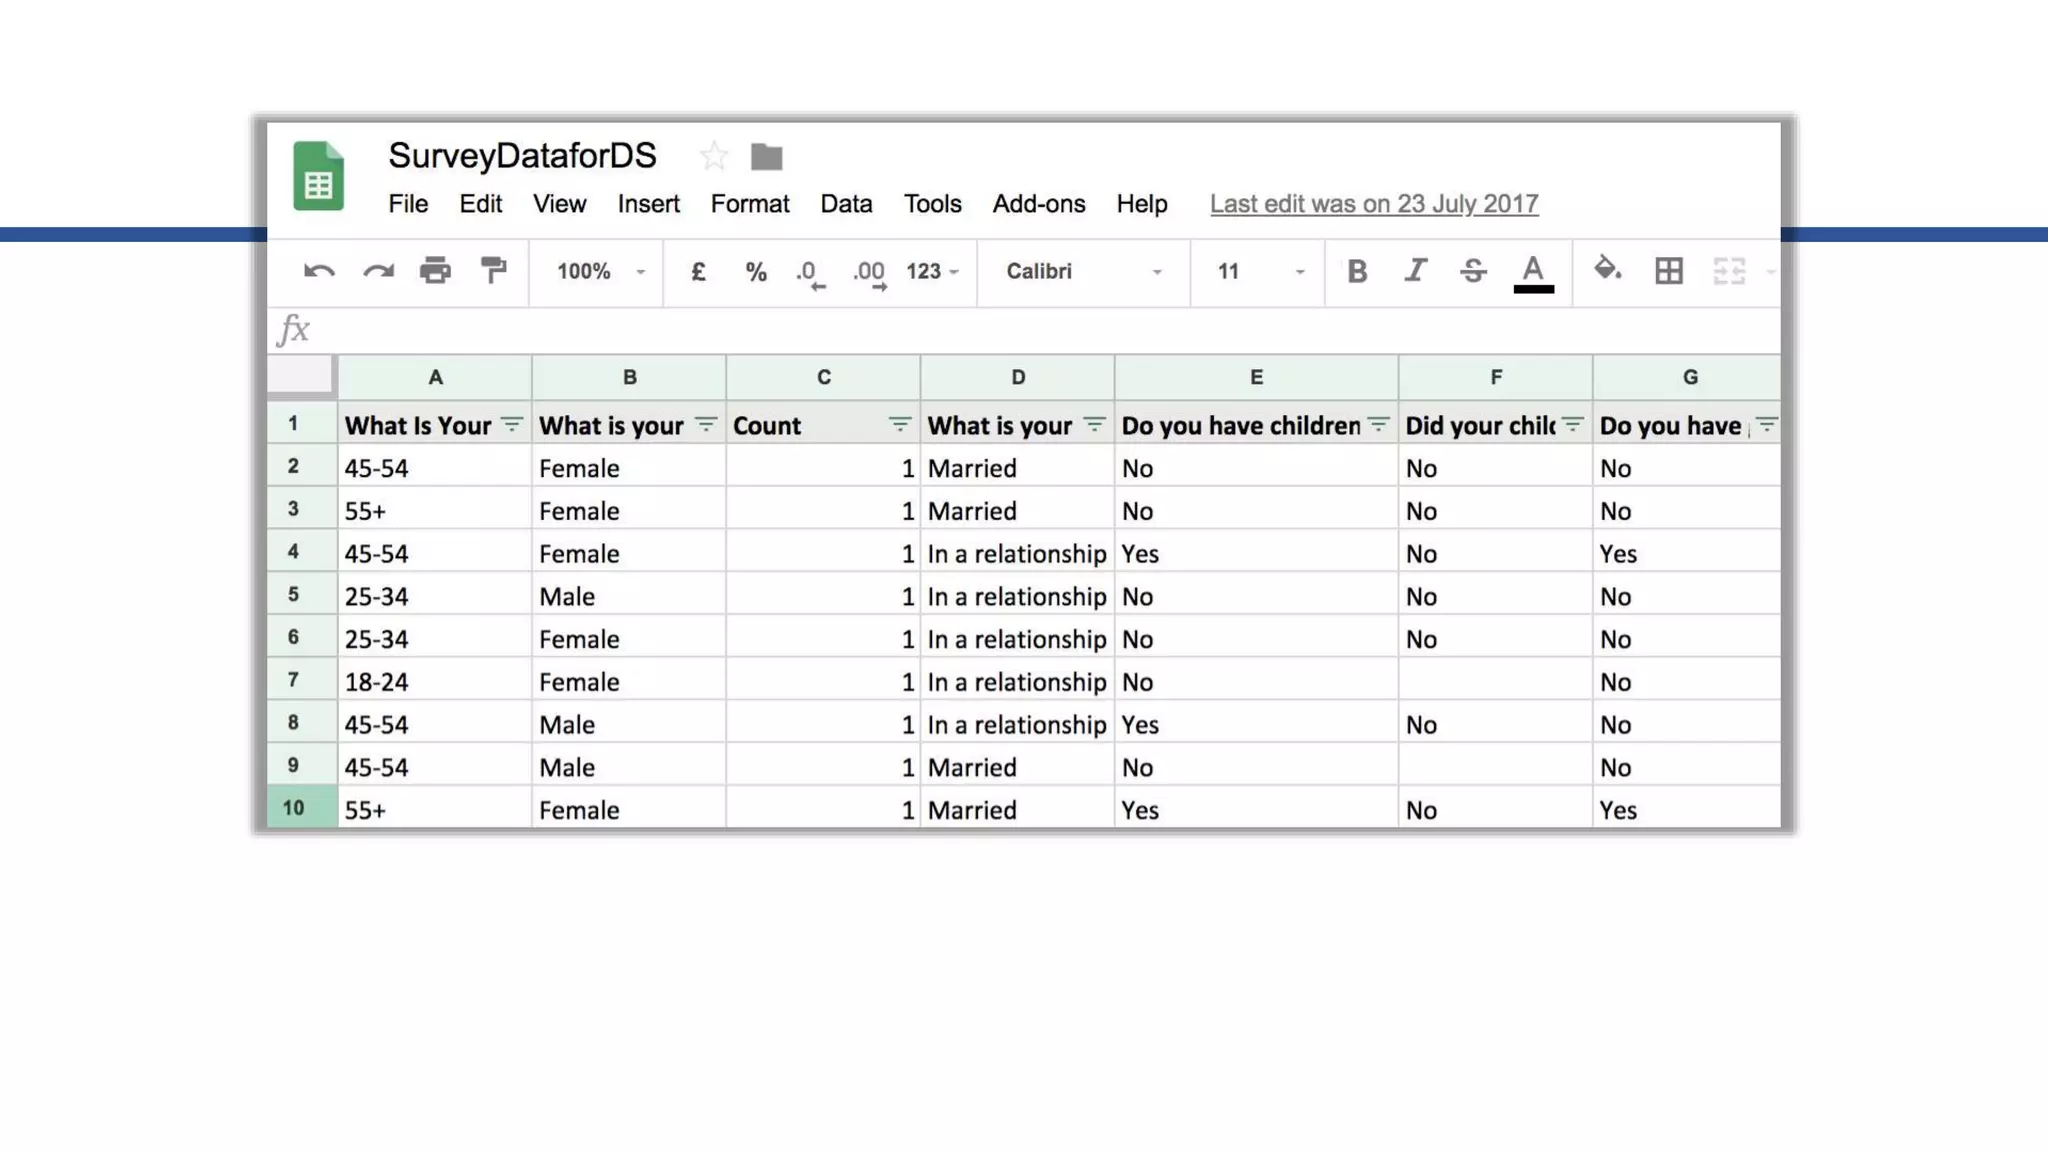Select the paint format roller icon

coord(493,271)
